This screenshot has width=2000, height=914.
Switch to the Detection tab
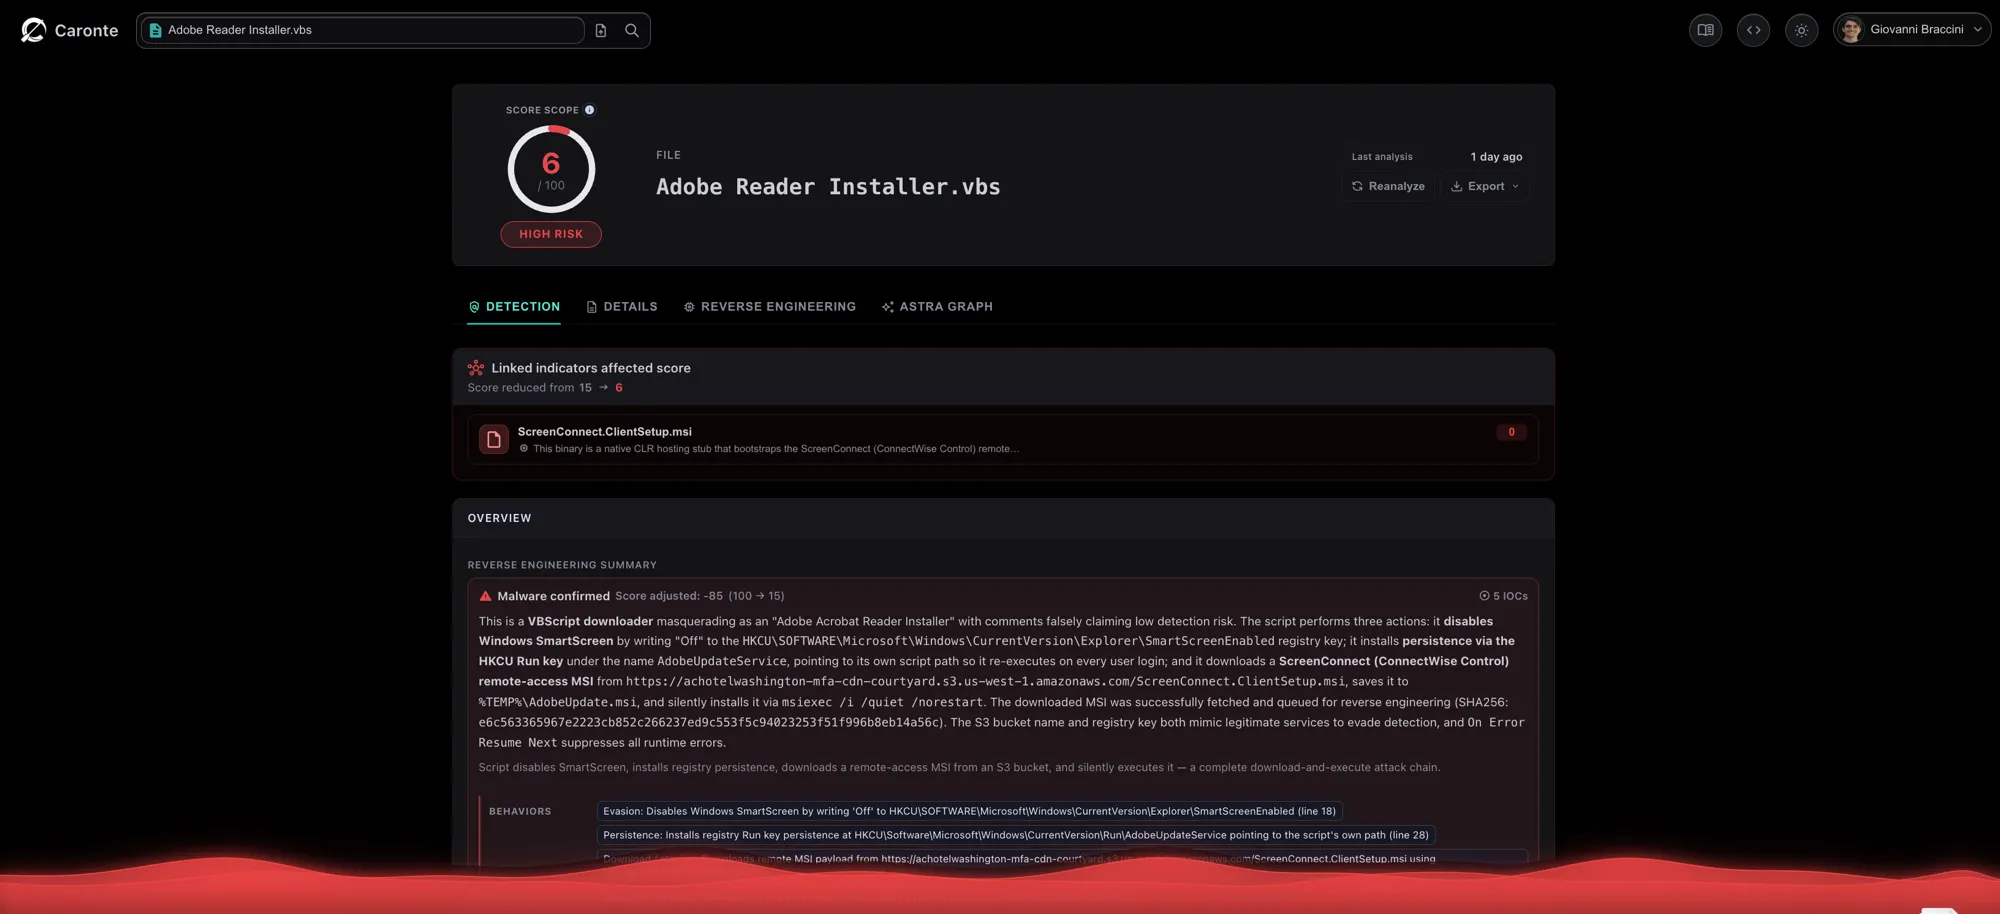tap(514, 307)
